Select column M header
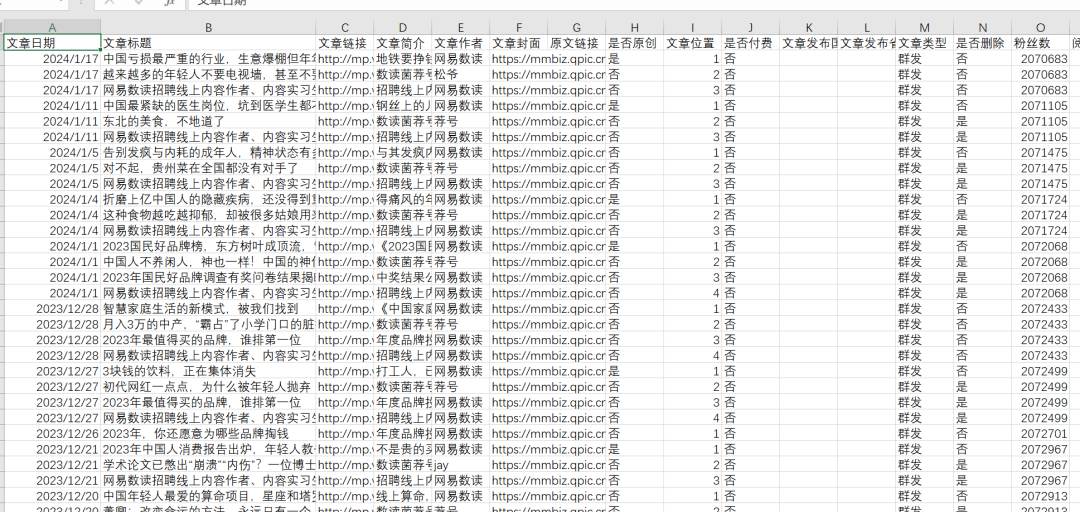This screenshot has height=512, width=1080. (x=924, y=28)
